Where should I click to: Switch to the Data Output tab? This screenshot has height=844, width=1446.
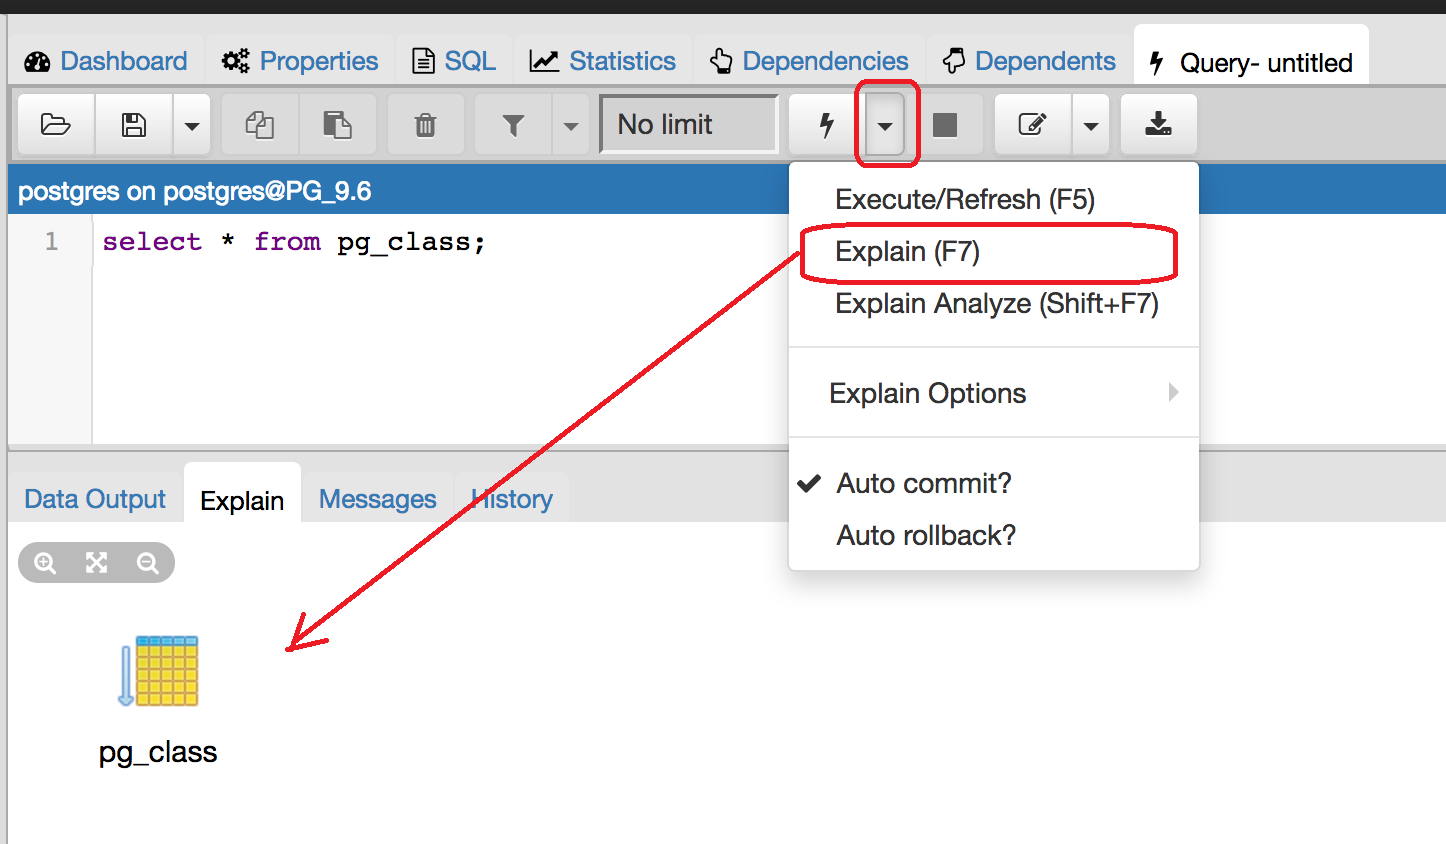click(95, 499)
